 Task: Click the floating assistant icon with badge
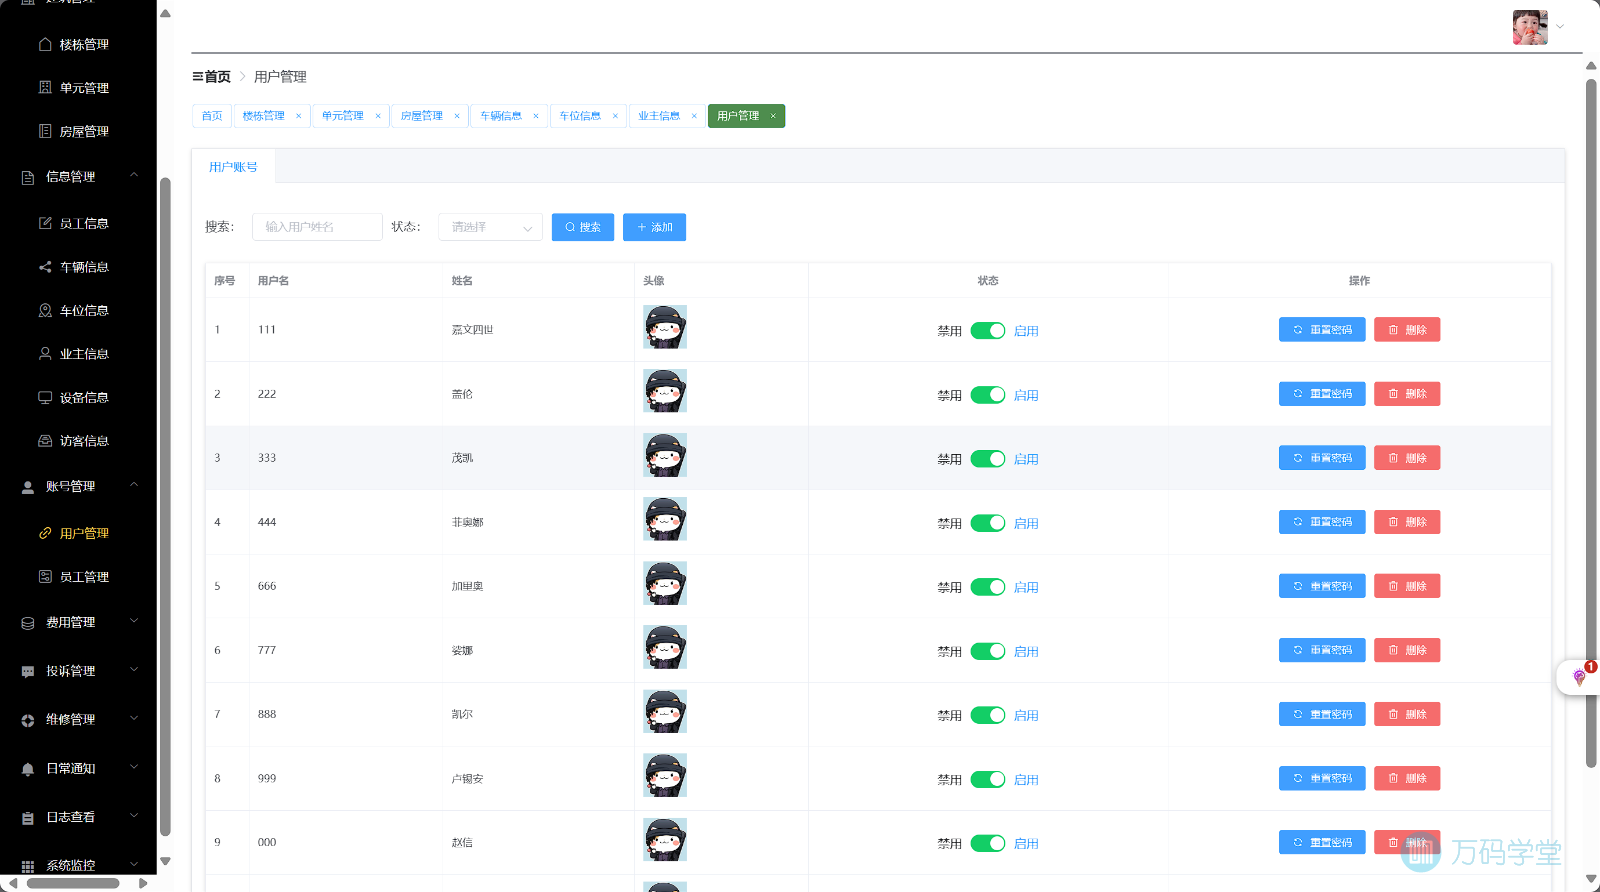[1579, 677]
